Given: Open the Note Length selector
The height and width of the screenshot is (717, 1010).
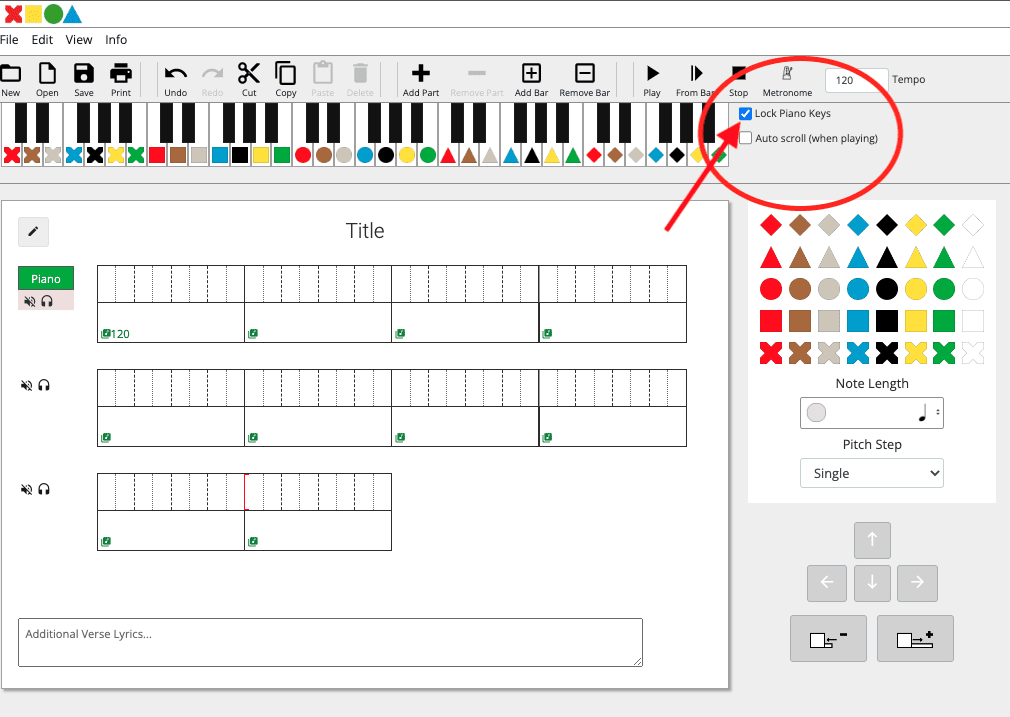Looking at the screenshot, I should click(871, 413).
